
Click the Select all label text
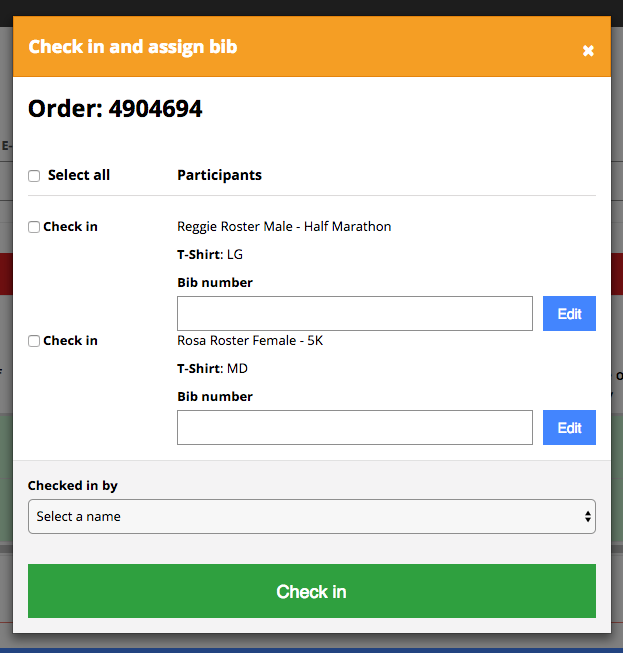click(x=79, y=175)
